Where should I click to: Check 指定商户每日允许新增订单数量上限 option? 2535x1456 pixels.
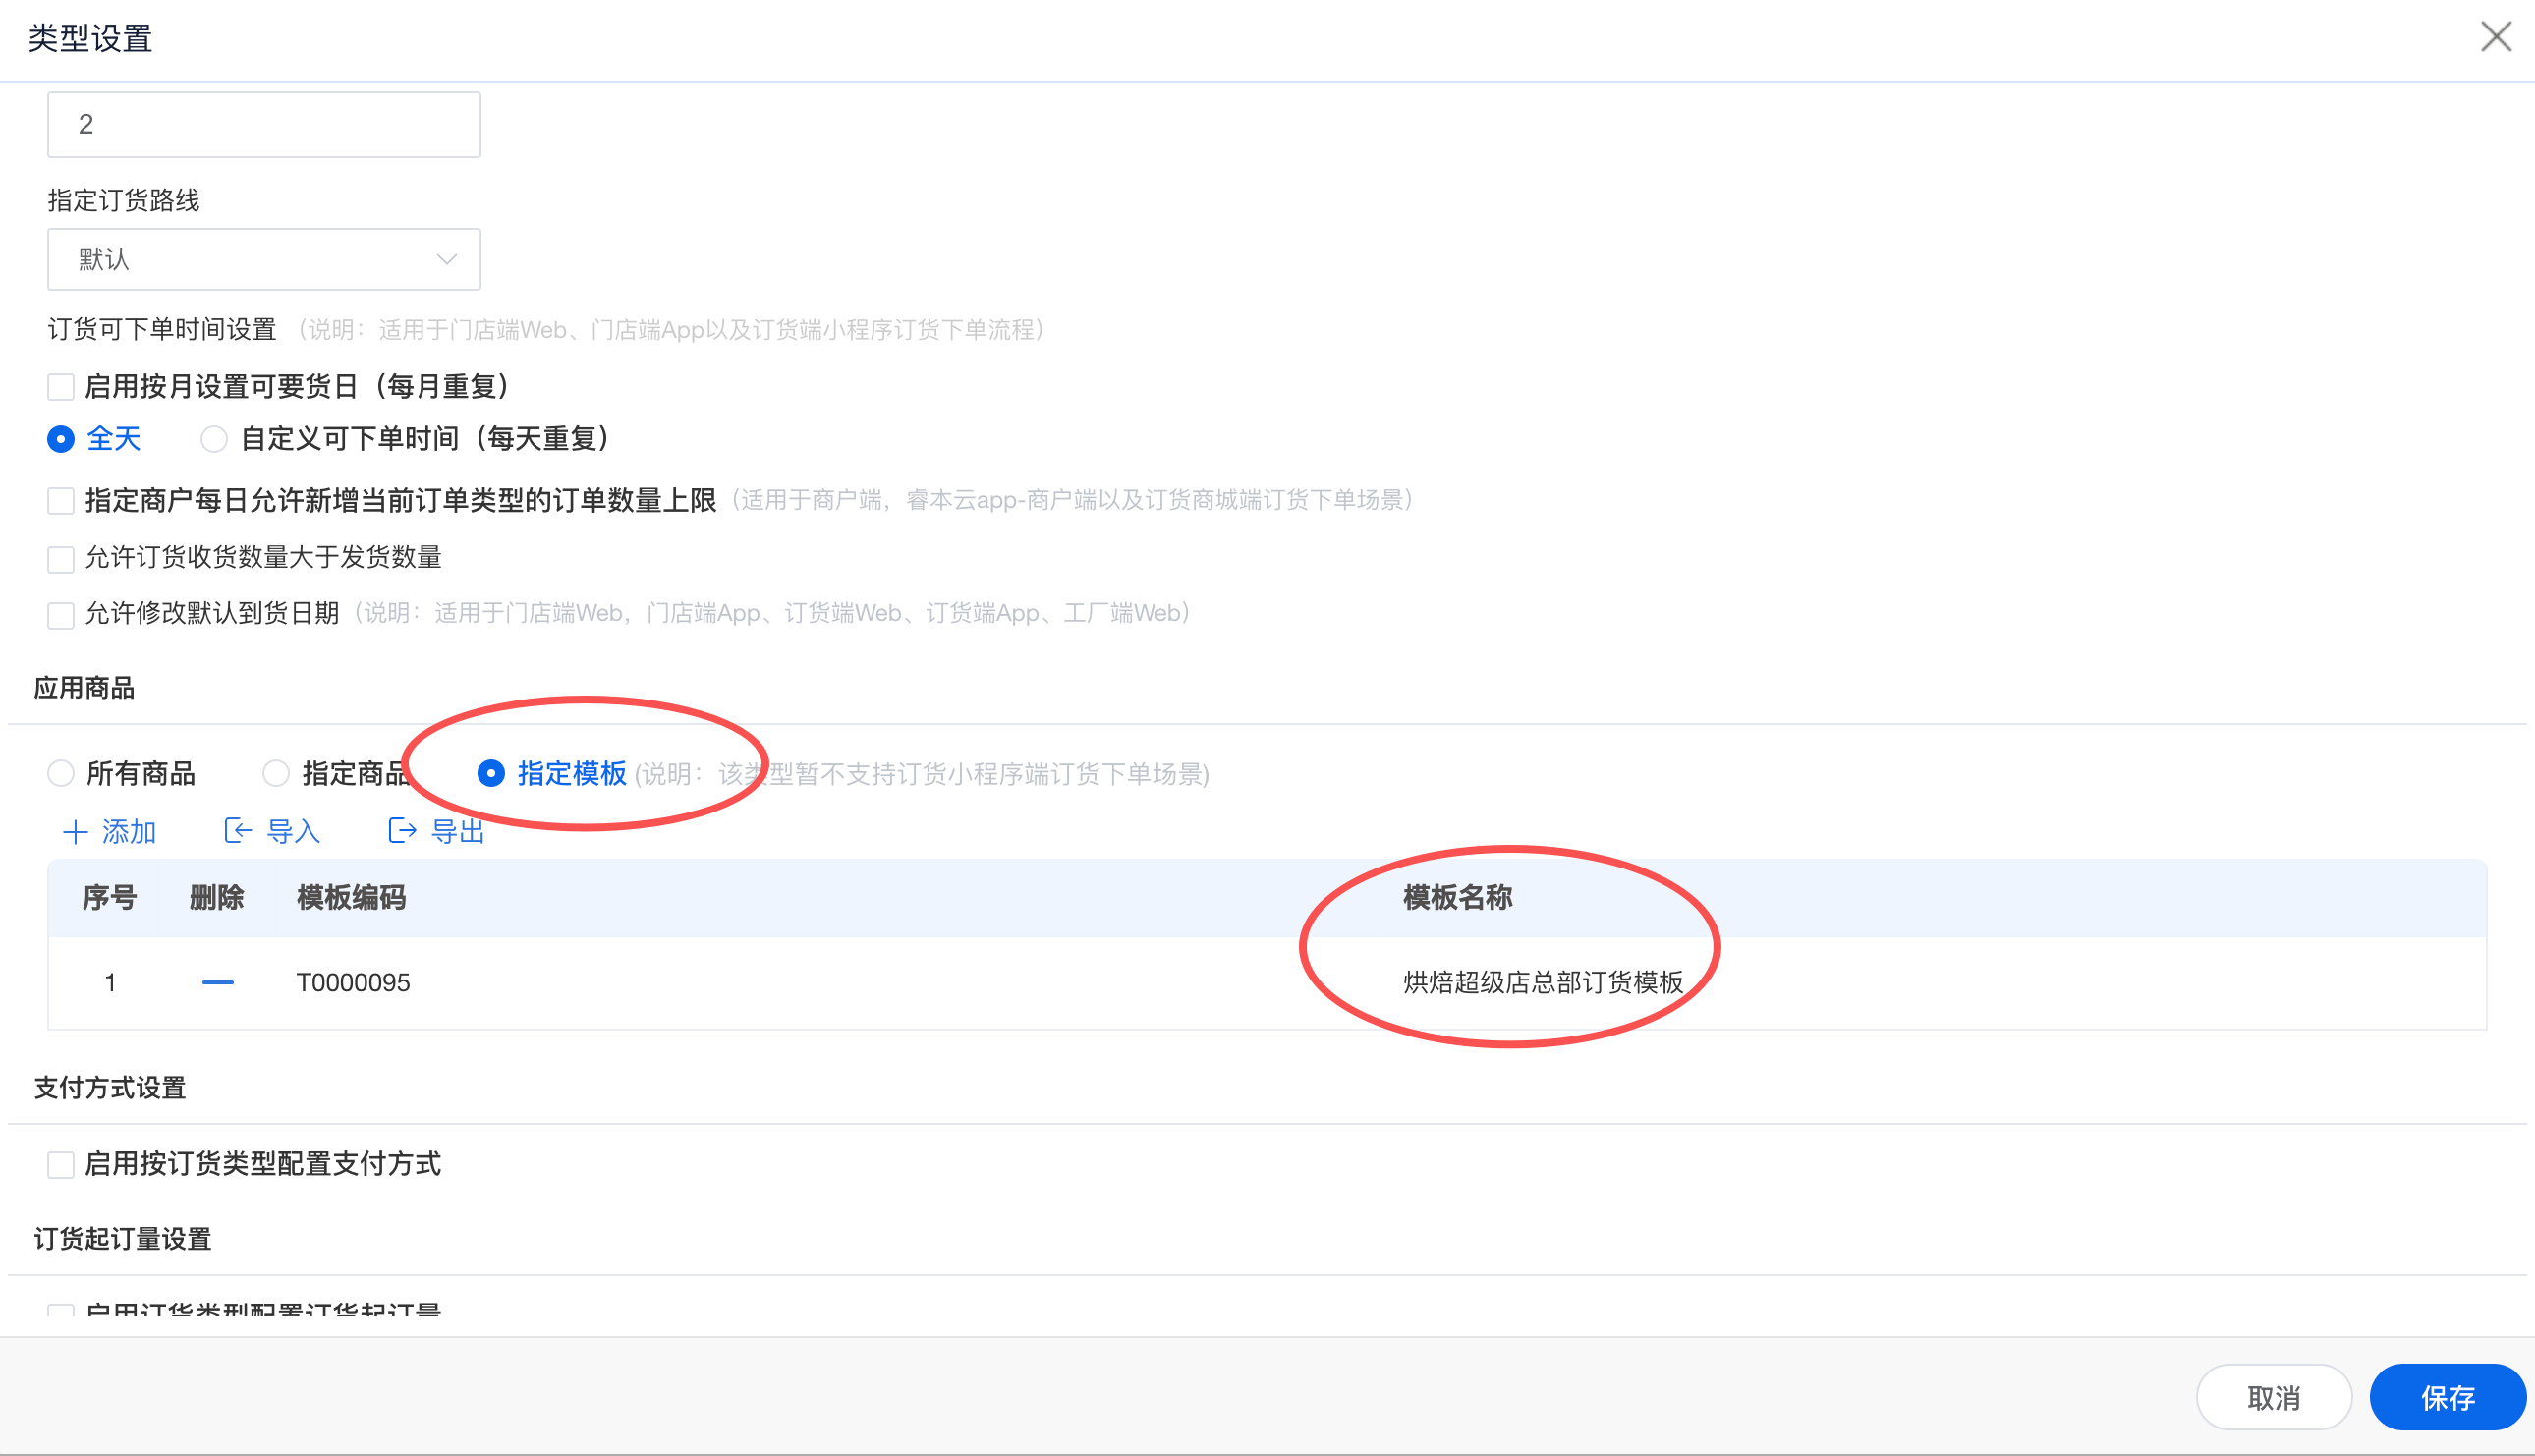click(61, 501)
